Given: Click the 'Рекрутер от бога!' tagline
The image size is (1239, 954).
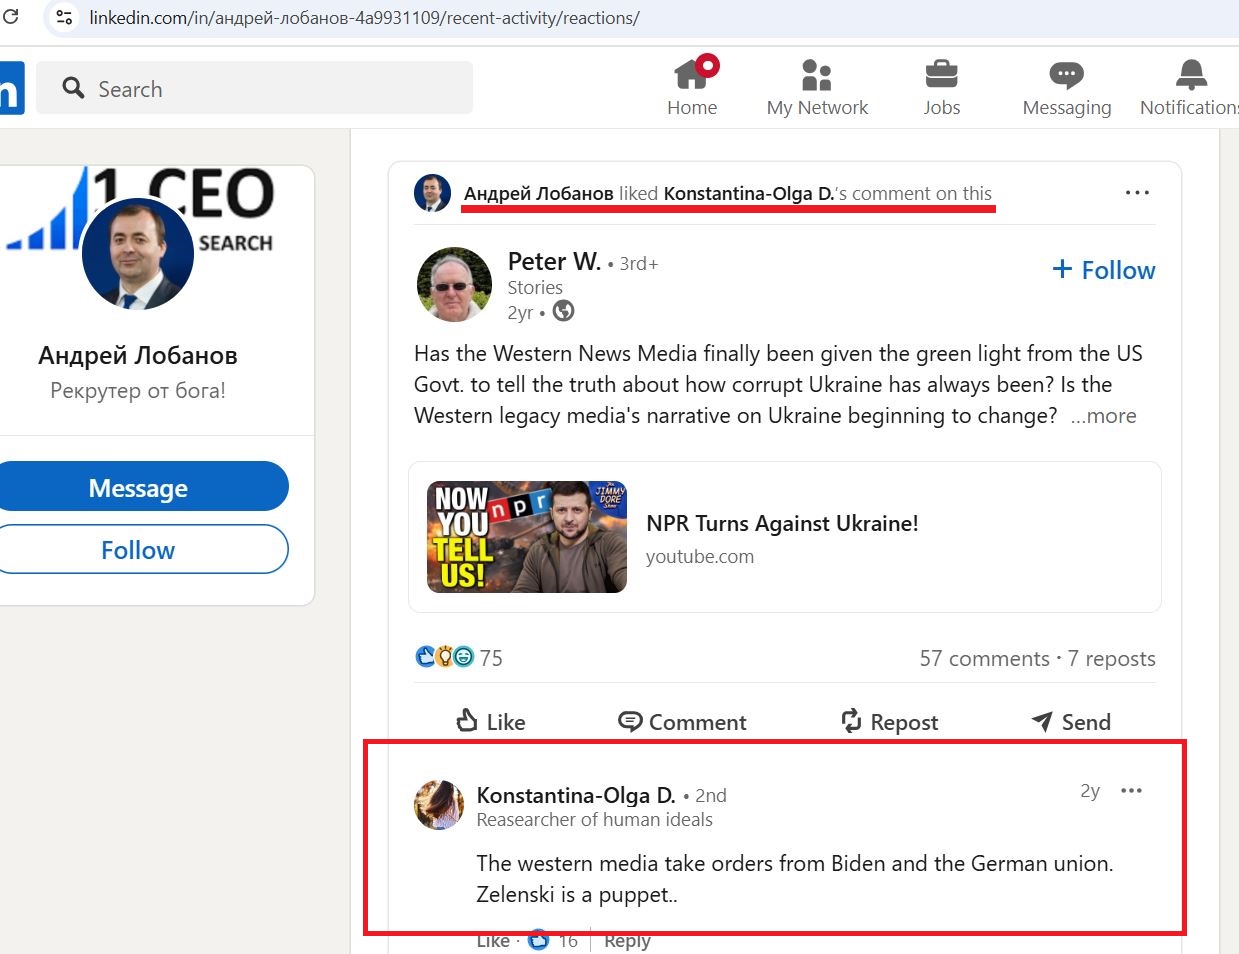Looking at the screenshot, I should coord(138,390).
